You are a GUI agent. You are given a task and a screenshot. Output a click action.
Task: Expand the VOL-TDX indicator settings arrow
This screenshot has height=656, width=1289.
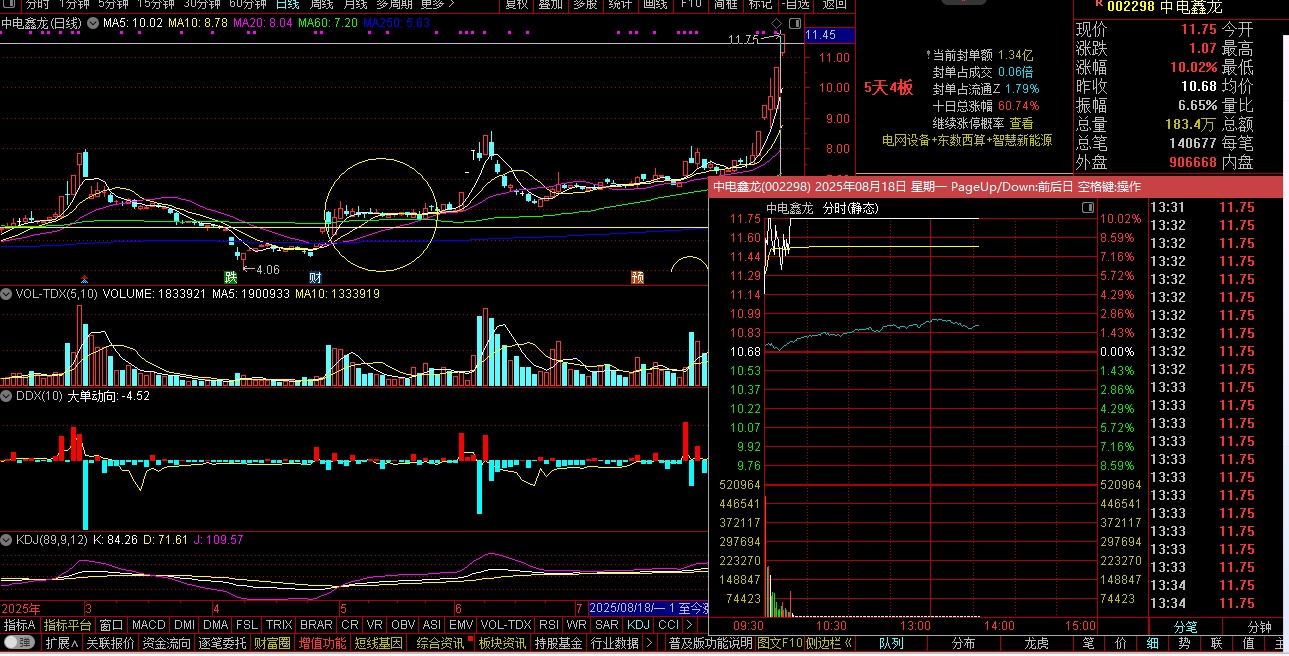[7, 294]
